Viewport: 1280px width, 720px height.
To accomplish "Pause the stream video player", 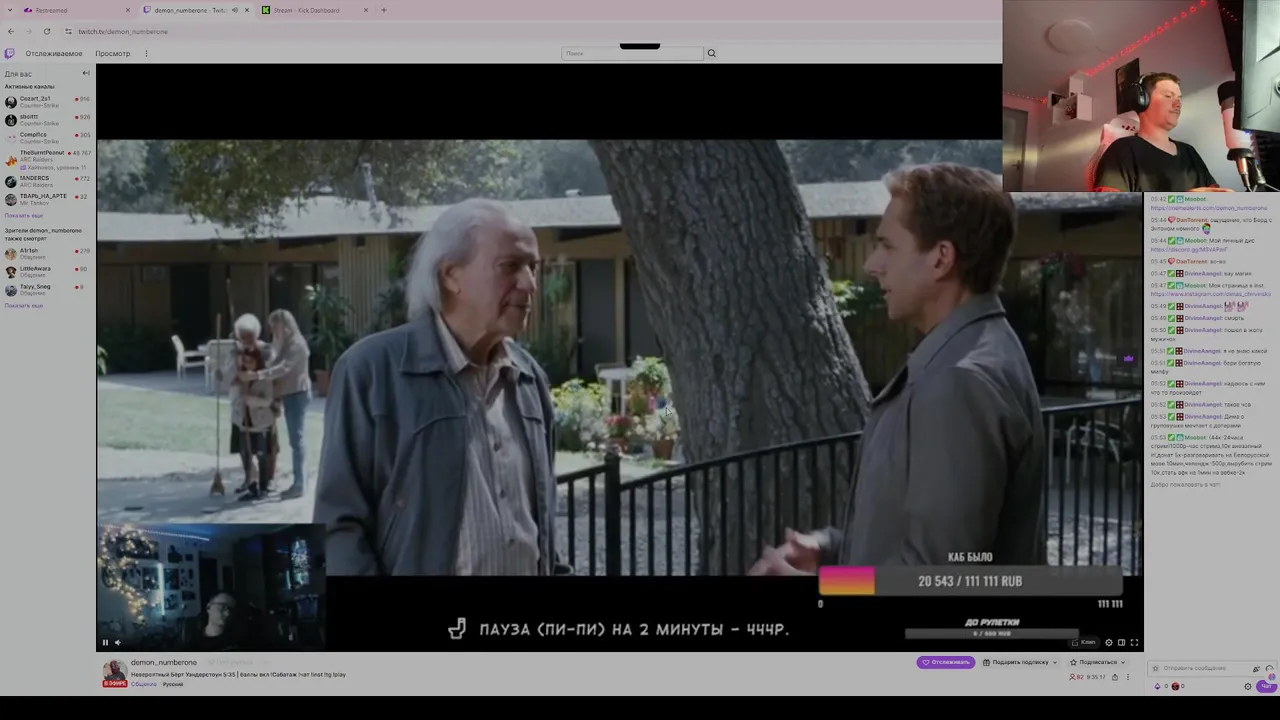I will pyautogui.click(x=105, y=642).
